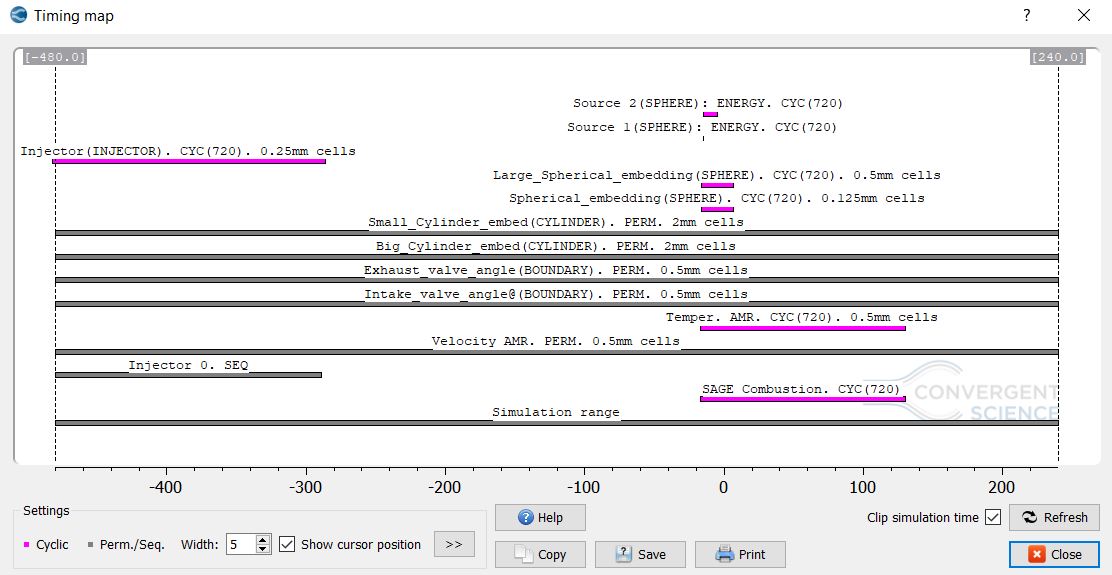
Task: Increase Width value with up arrow
Action: 263,540
